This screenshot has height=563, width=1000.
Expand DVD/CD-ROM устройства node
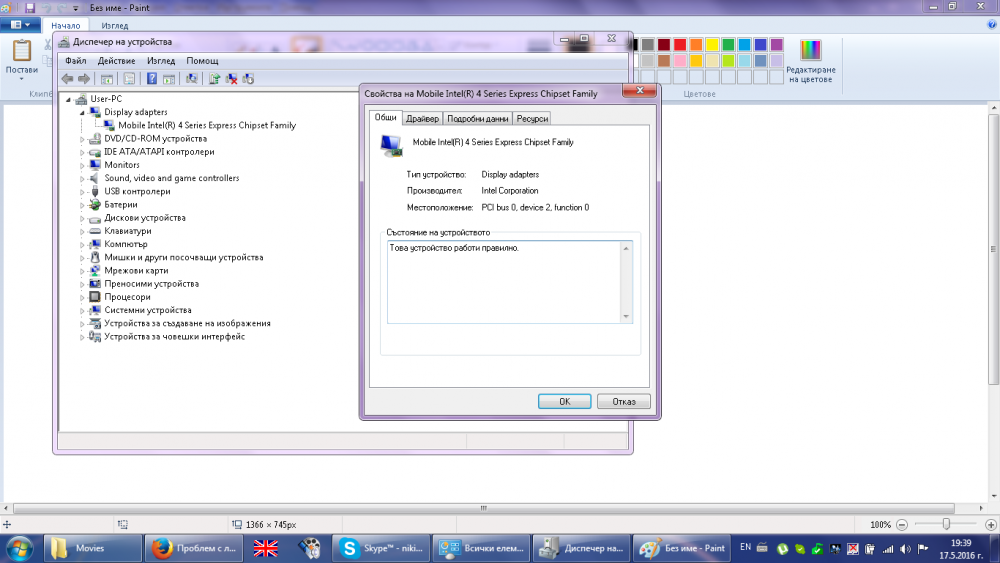(82, 139)
